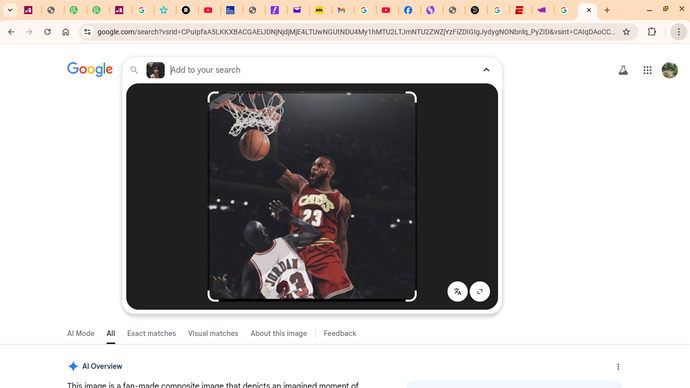
Task: Click the AI Overview heading
Action: tap(102, 366)
